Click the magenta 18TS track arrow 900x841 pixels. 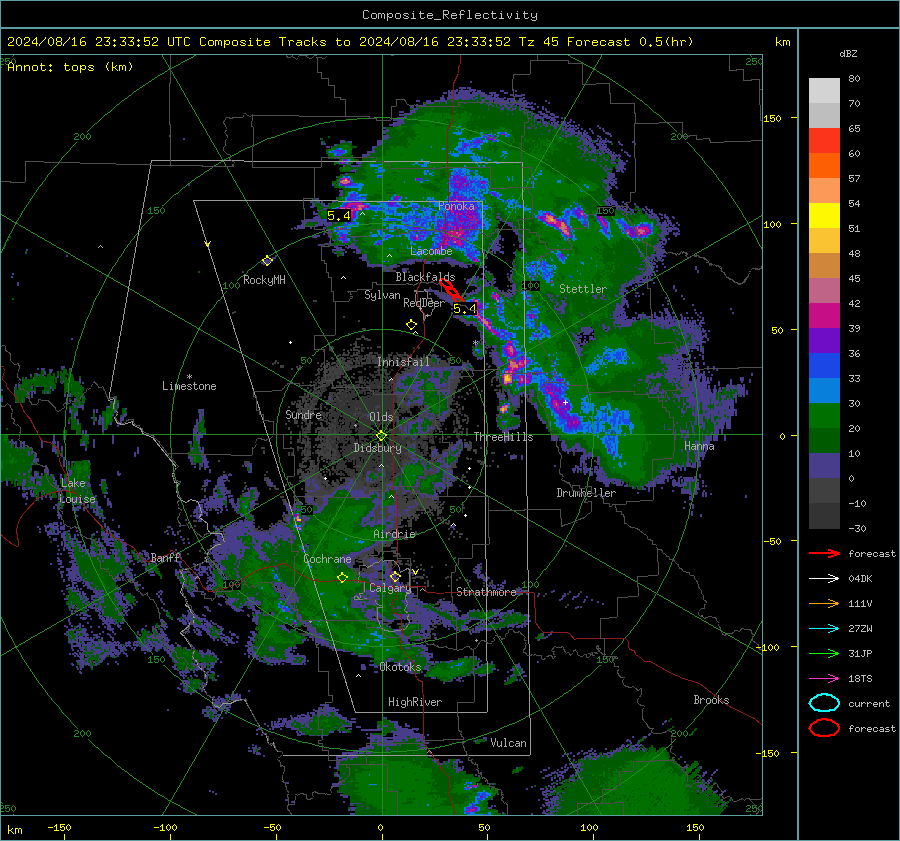(x=824, y=679)
